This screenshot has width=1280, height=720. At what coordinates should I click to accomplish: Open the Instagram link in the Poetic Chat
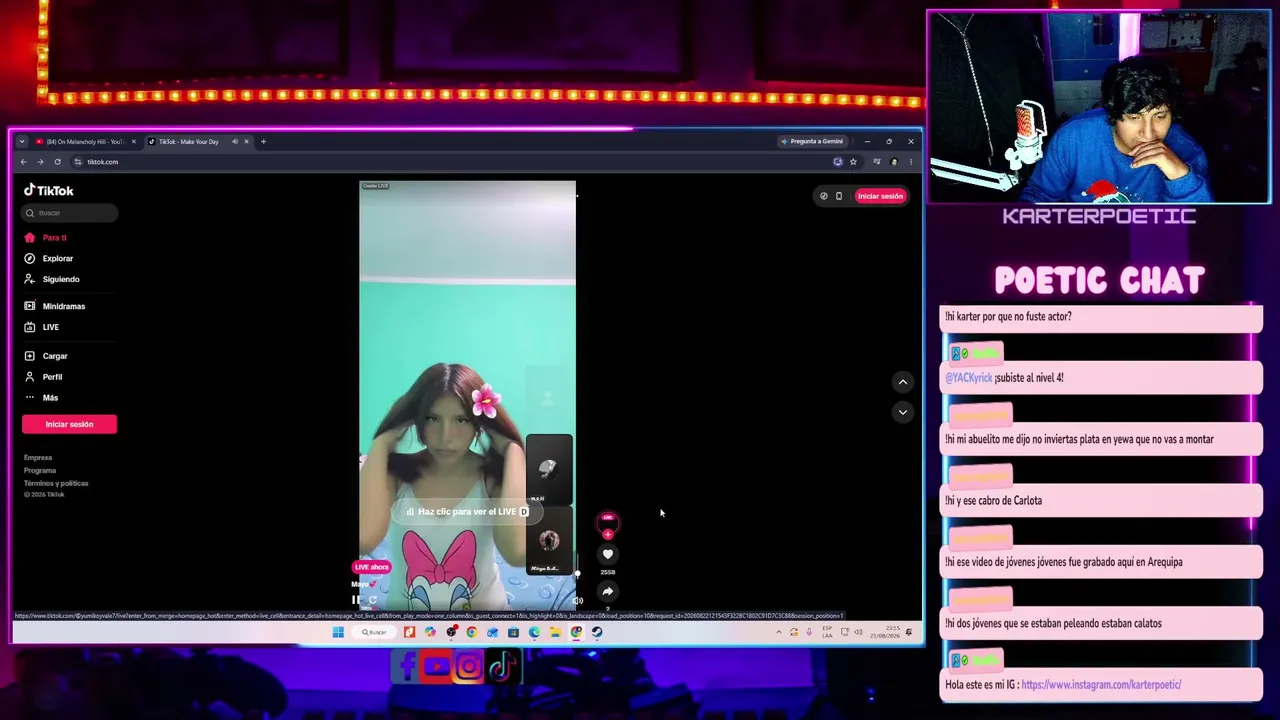click(1101, 685)
